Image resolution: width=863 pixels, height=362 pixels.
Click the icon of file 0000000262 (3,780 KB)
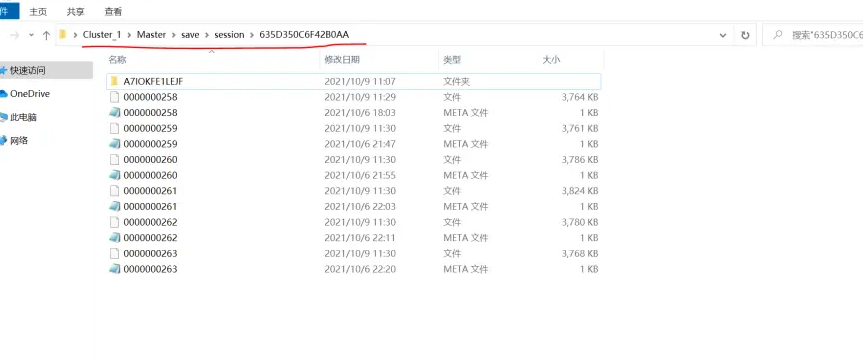click(x=114, y=222)
